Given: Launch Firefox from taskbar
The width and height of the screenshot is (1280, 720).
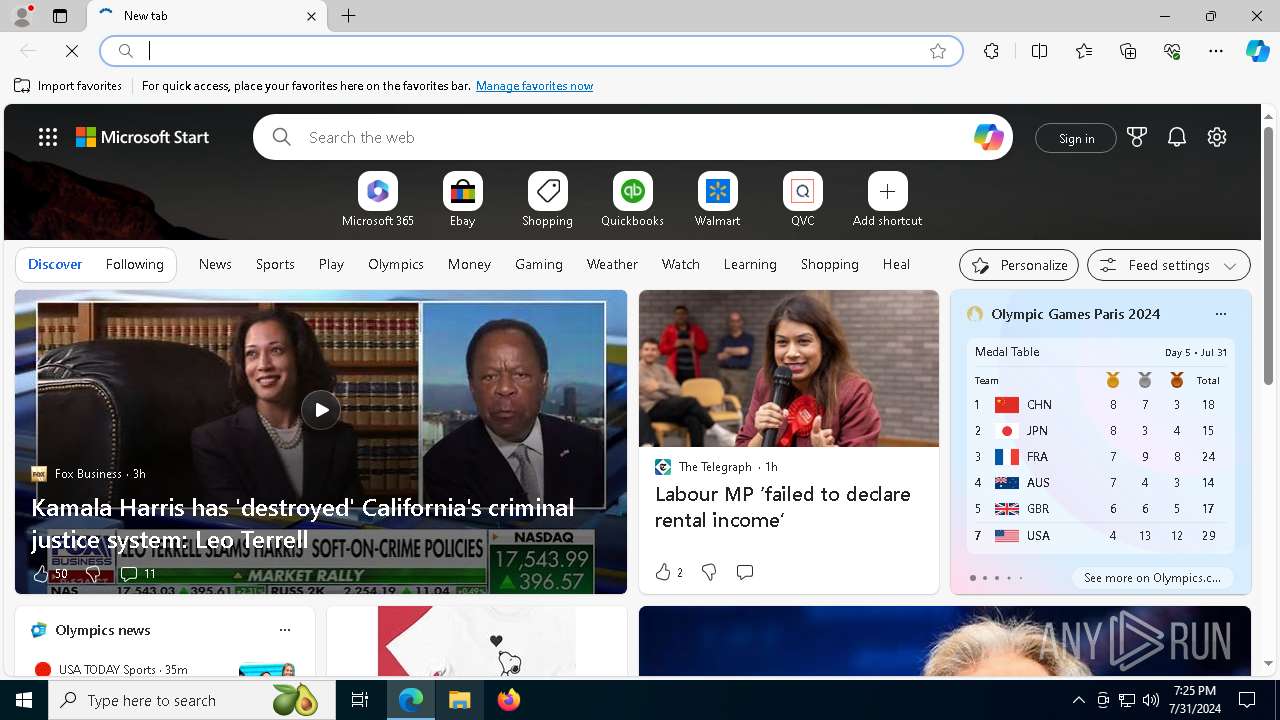Looking at the screenshot, I should [x=509, y=700].
